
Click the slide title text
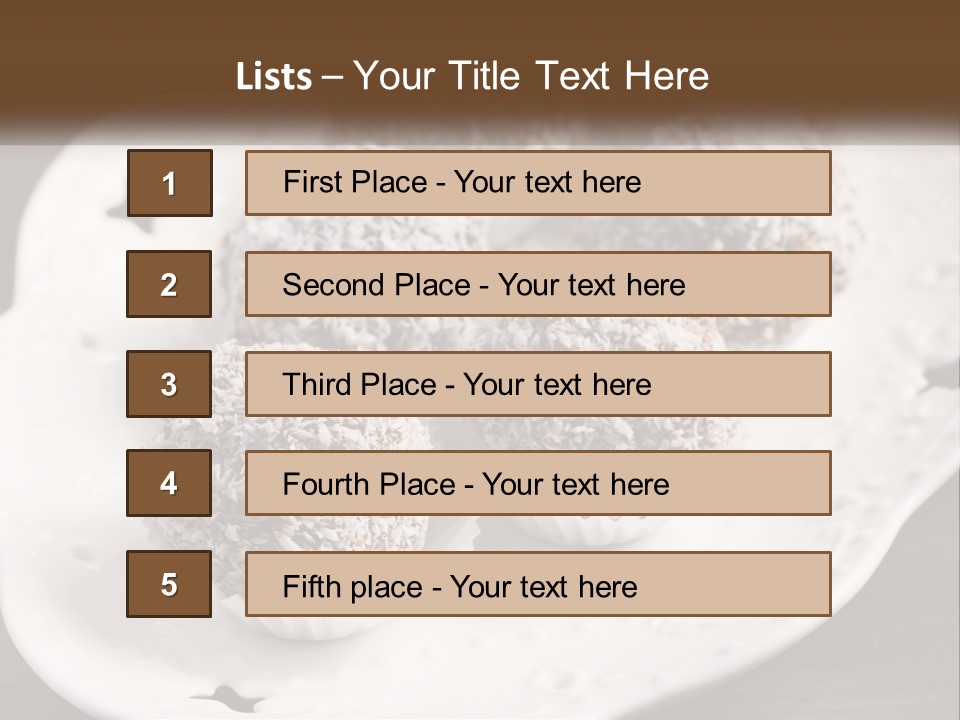(473, 76)
